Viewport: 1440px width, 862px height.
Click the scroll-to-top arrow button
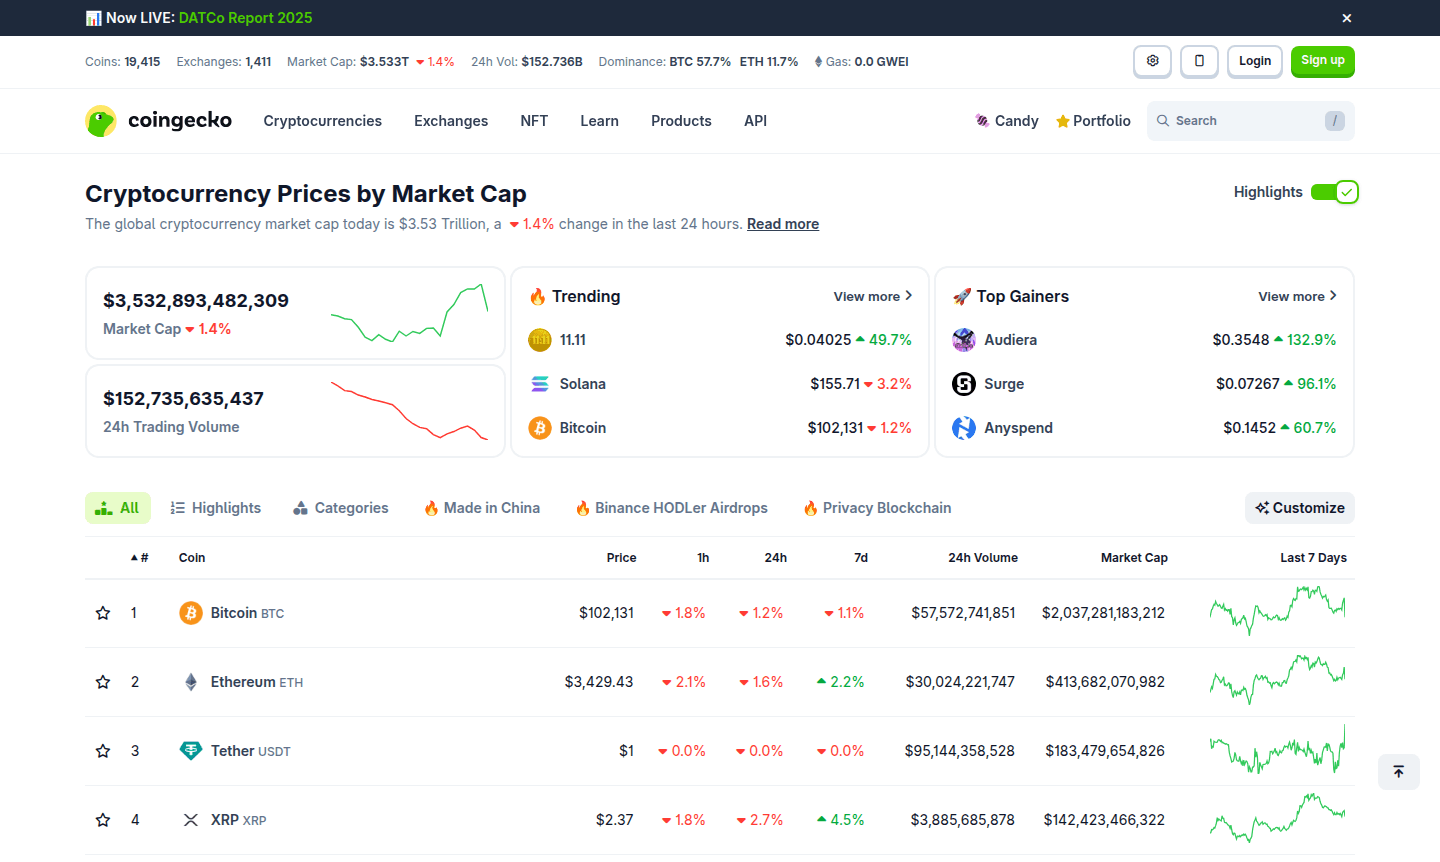pos(1398,771)
